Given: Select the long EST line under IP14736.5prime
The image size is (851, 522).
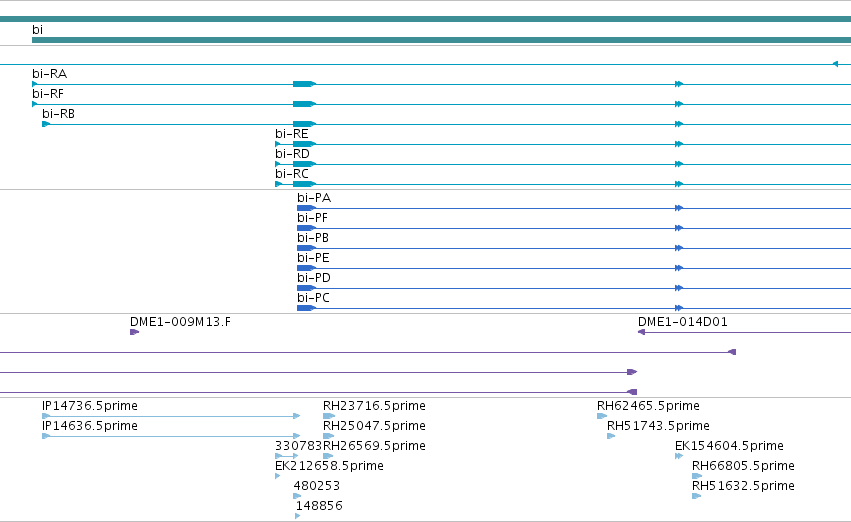Looking at the screenshot, I should [x=171, y=416].
